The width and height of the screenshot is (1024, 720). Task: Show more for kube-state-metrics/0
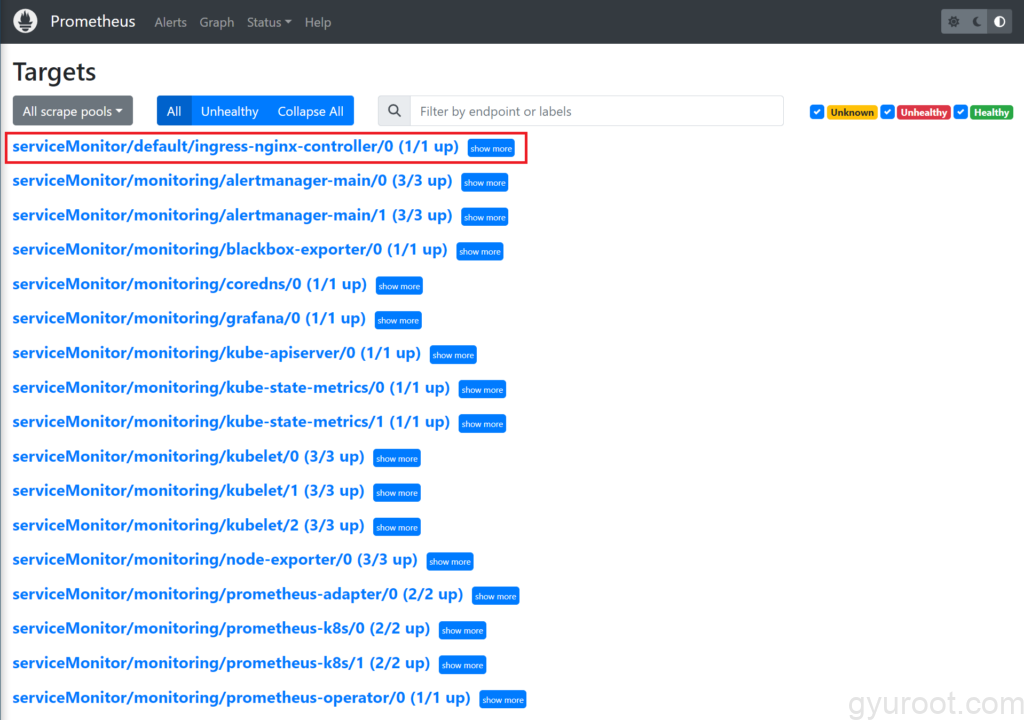(482, 389)
